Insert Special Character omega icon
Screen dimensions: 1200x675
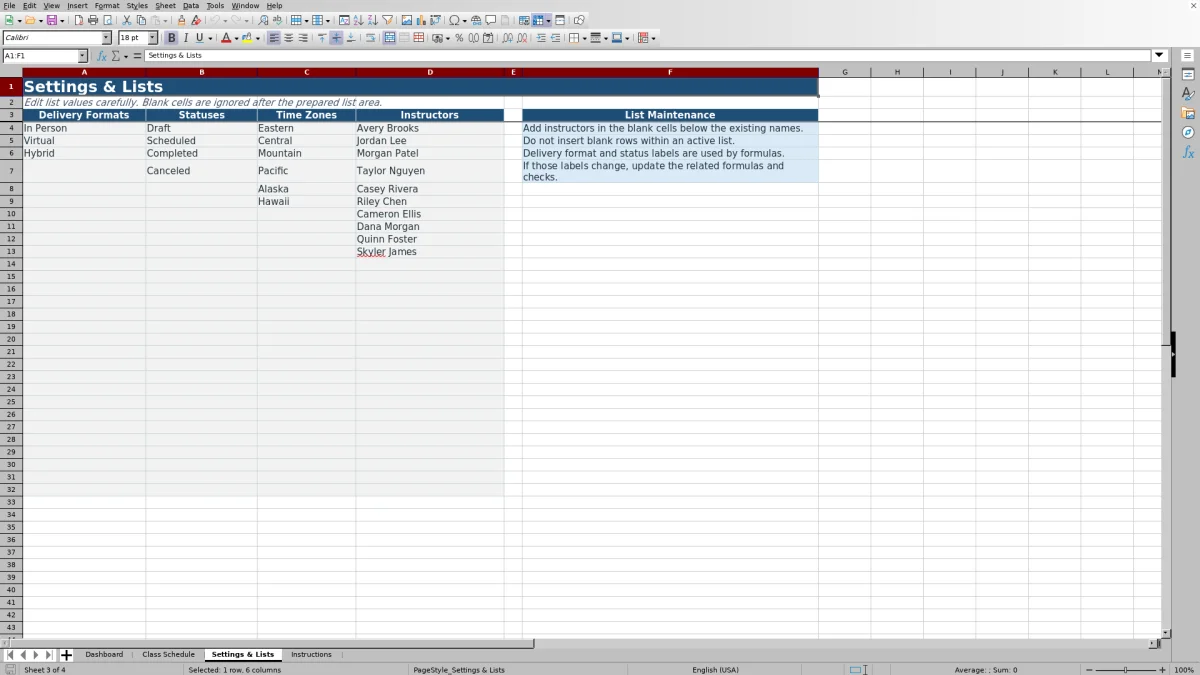click(x=454, y=20)
